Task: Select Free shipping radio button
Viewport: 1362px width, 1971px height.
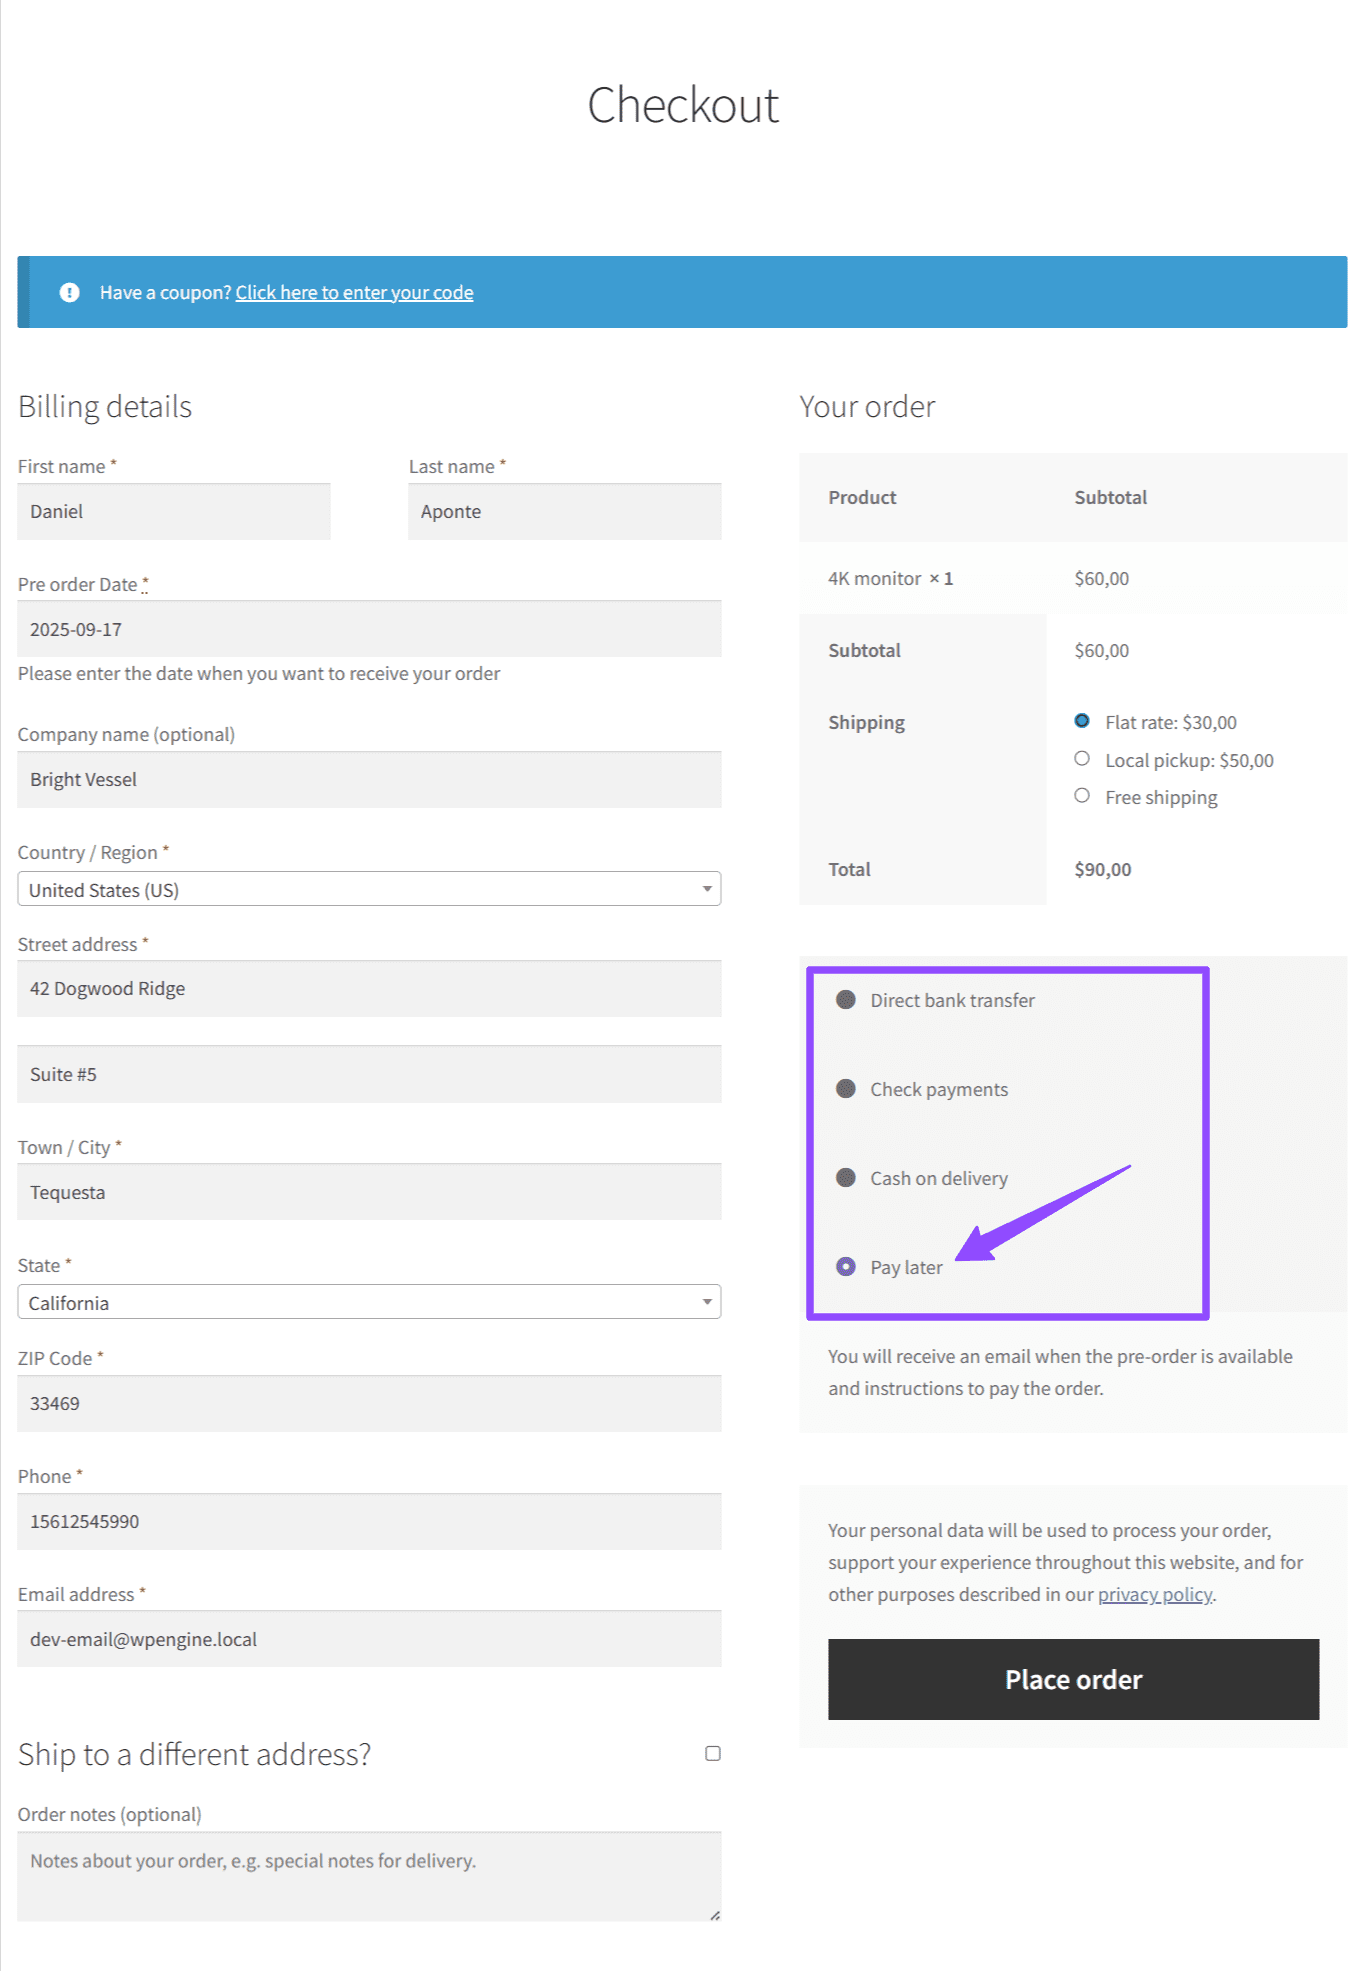Action: [x=1081, y=796]
